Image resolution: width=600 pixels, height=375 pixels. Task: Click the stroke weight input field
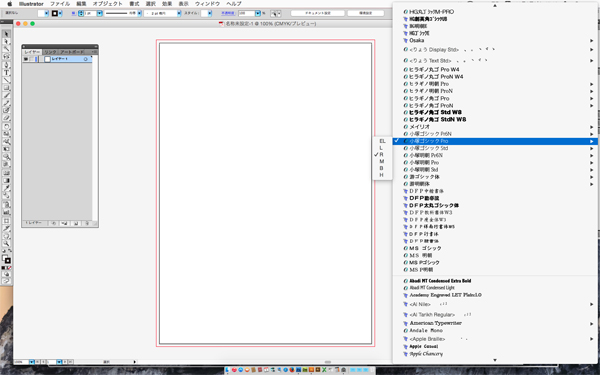tap(90, 13)
